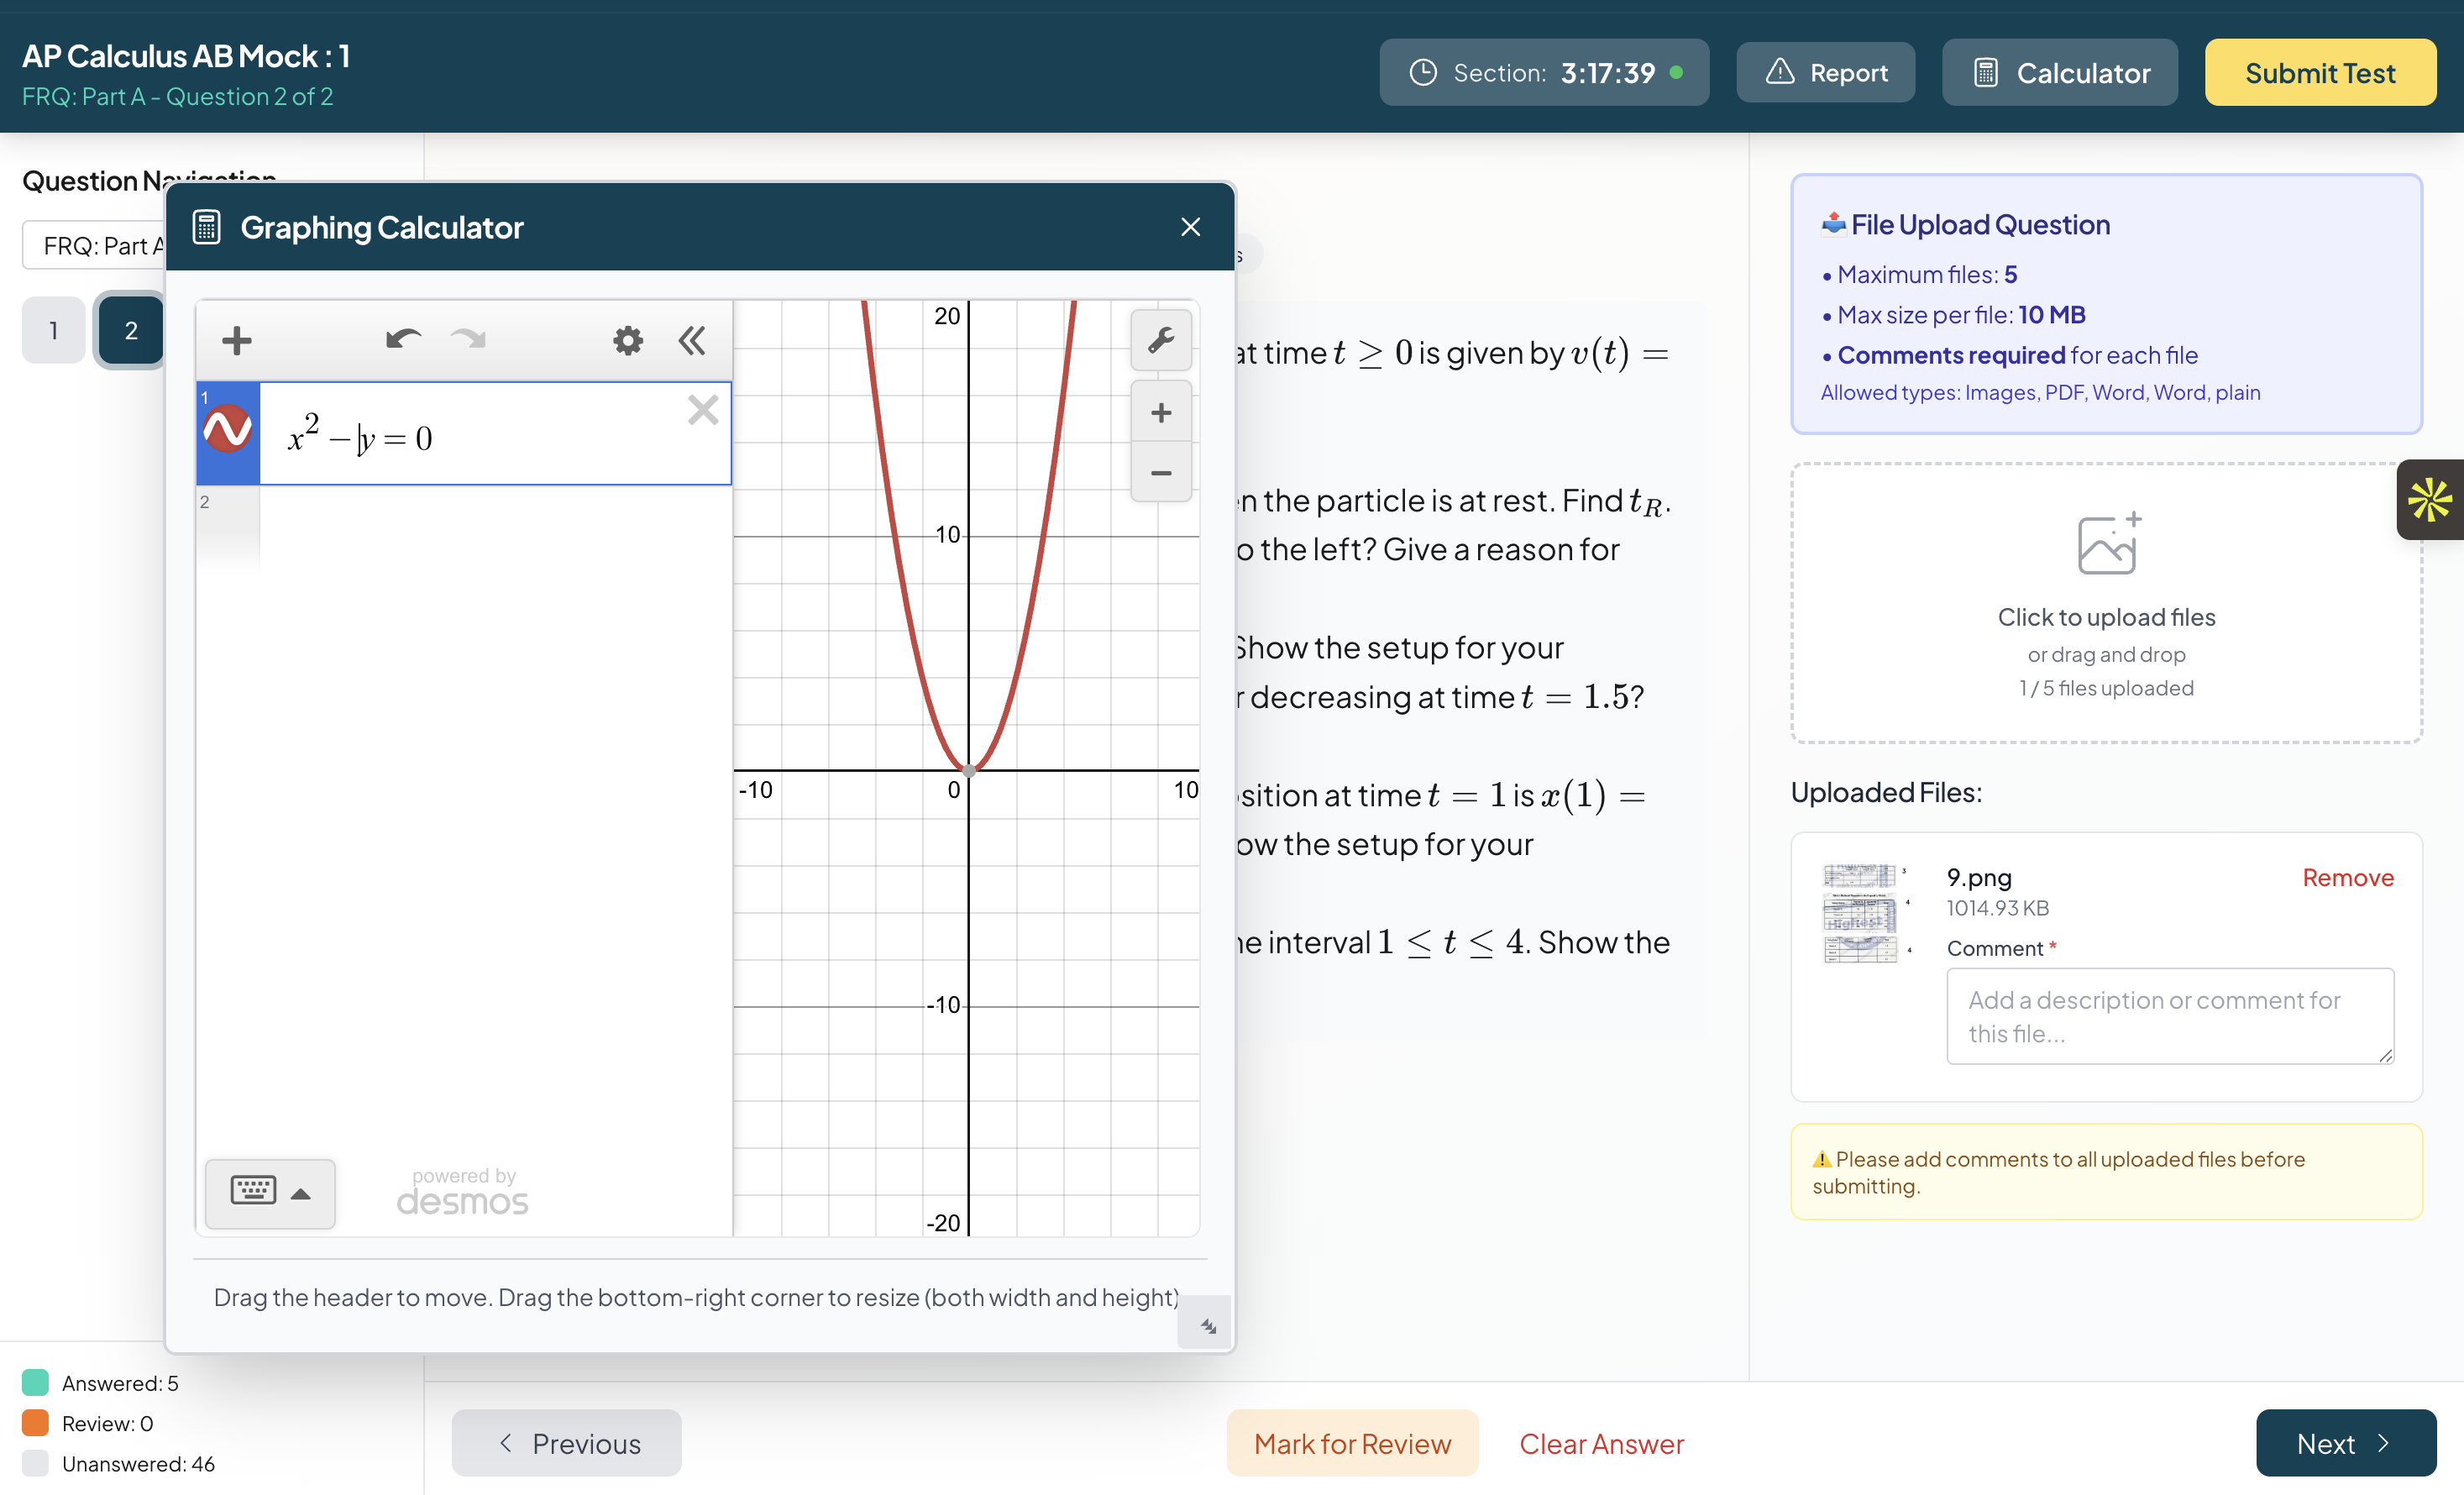Image resolution: width=2464 pixels, height=1495 pixels.
Task: Click the comment field for 9.png
Action: click(2168, 1015)
